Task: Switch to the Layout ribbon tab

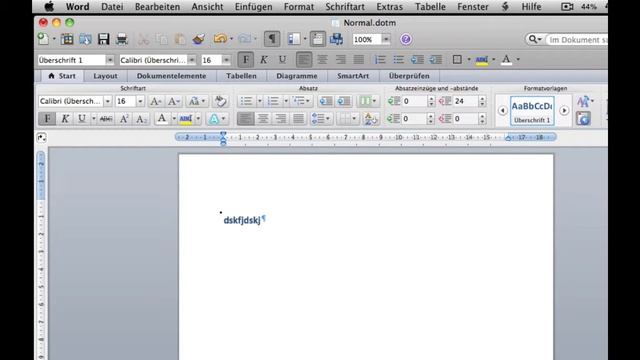Action: (x=105, y=76)
